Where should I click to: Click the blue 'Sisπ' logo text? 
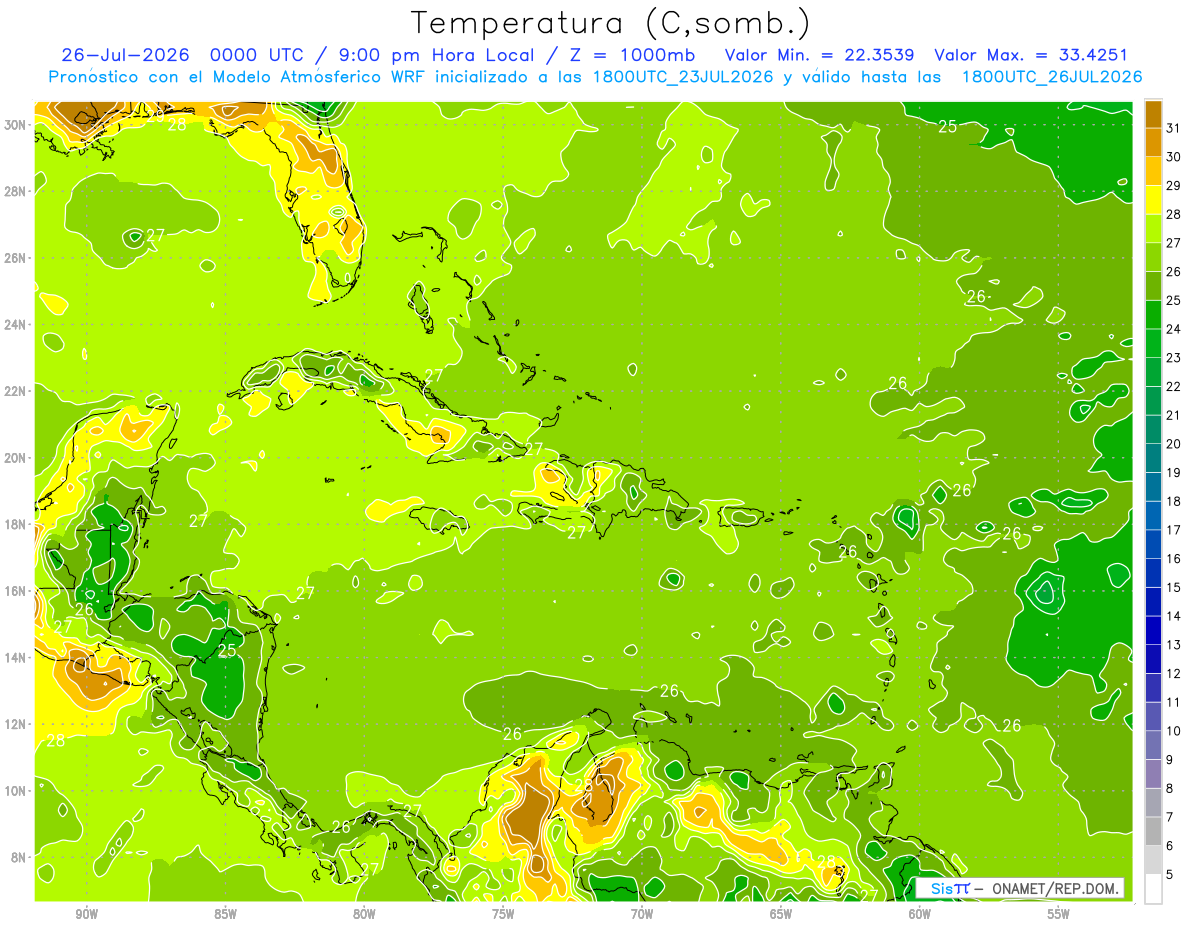click(950, 888)
